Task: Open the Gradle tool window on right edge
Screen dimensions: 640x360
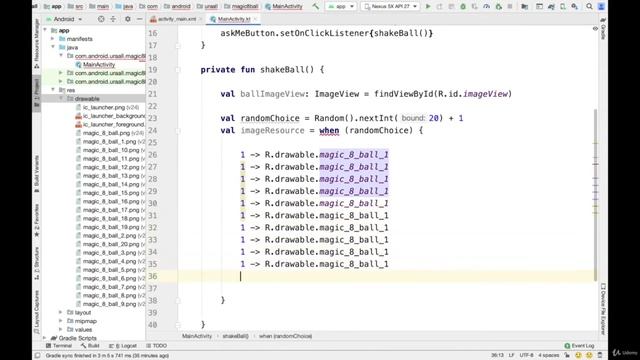Action: (x=603, y=29)
